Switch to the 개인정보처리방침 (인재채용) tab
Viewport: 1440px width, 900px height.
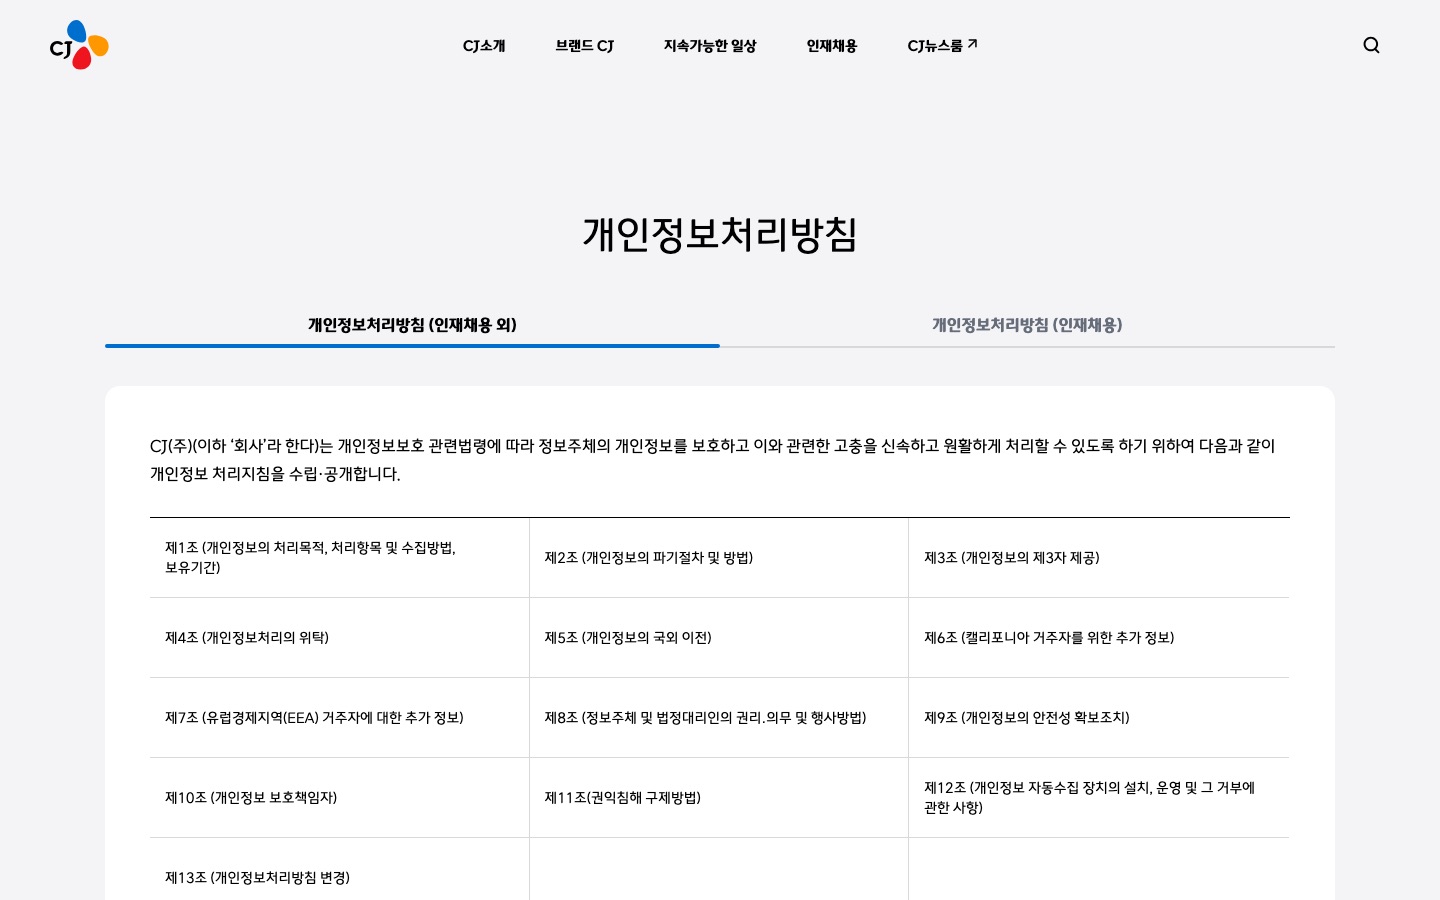tap(1027, 325)
